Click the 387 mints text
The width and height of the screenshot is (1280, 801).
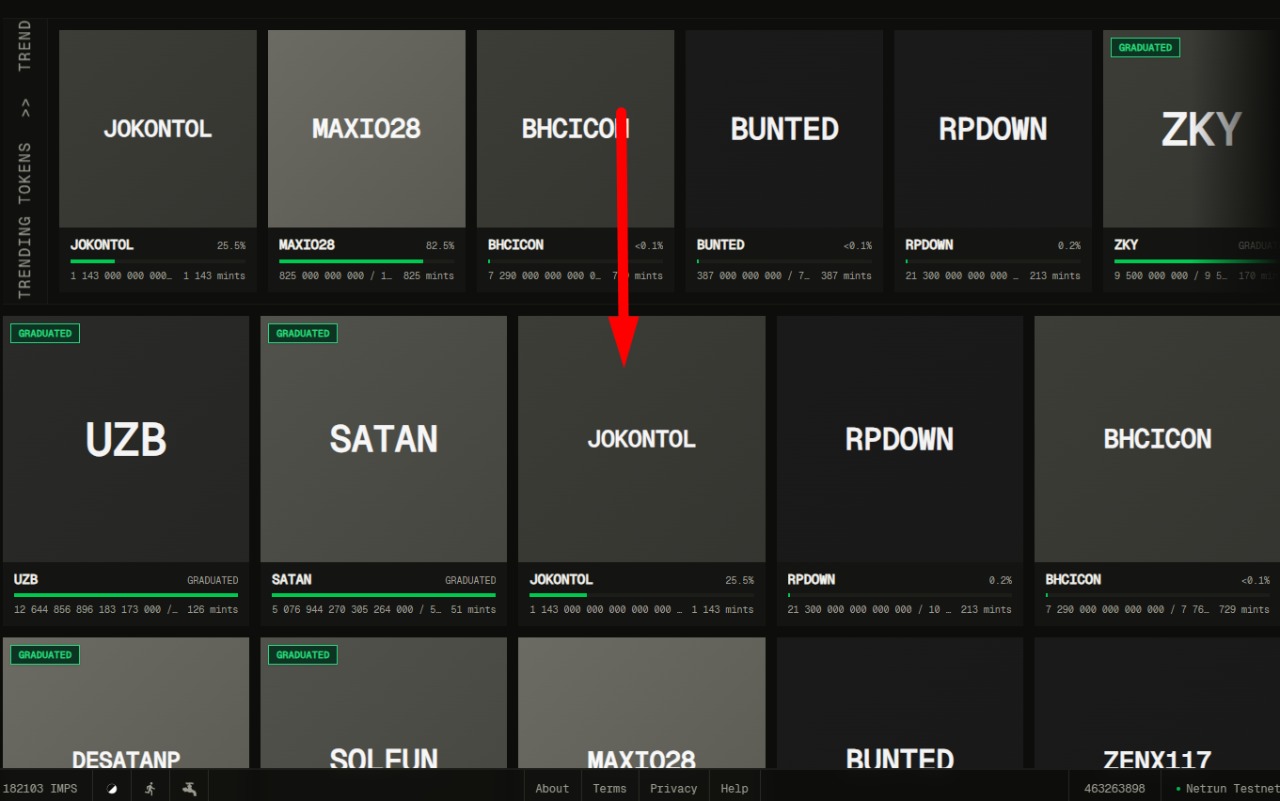846,276
